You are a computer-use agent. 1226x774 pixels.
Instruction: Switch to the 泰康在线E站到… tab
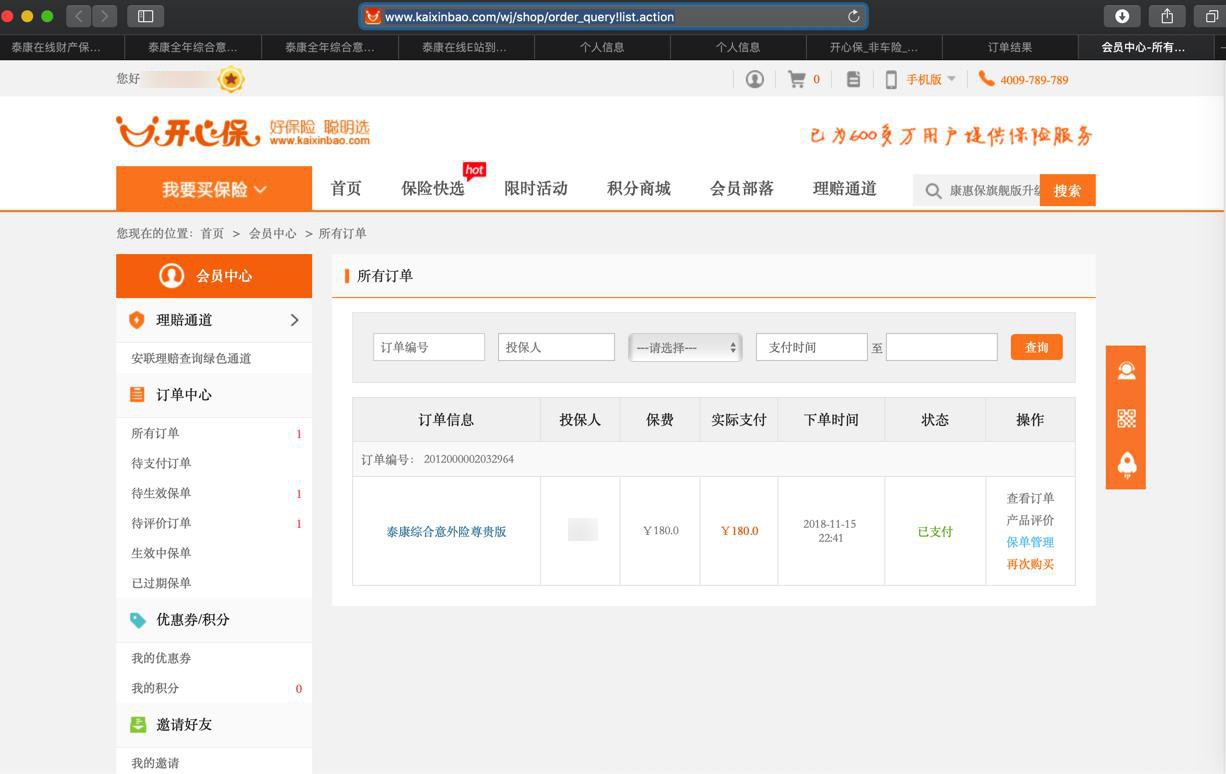[x=465, y=47]
